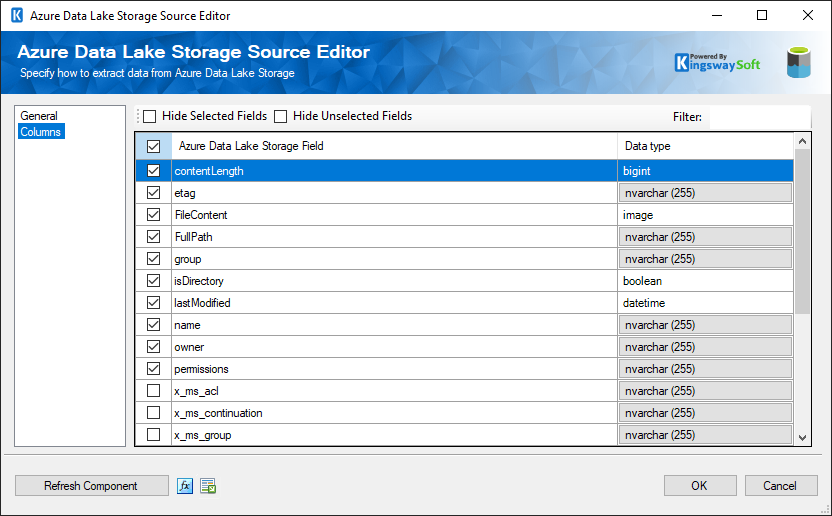Screen dimensions: 832x516
Task: Open the name data type box
Action: pos(705,325)
